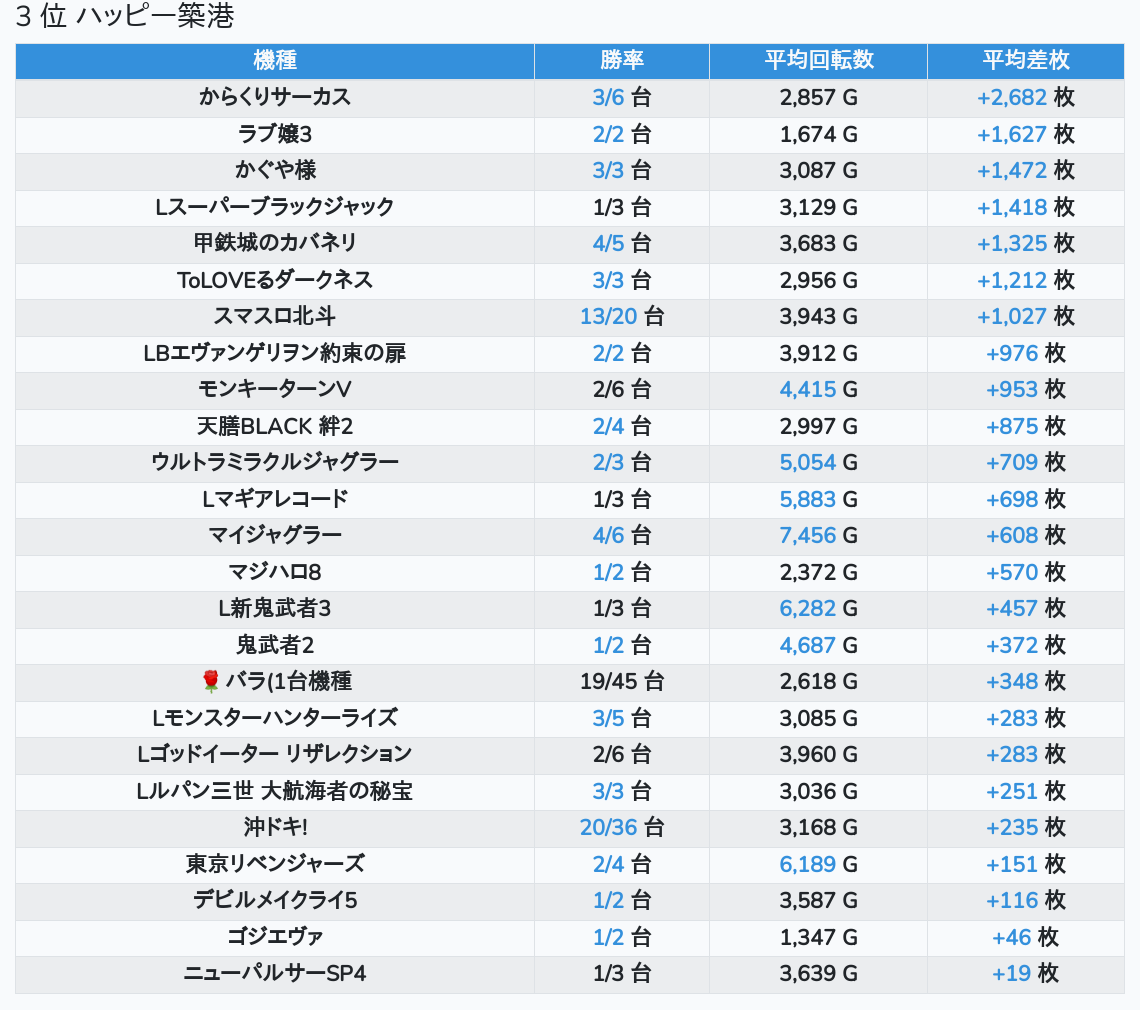The width and height of the screenshot is (1140, 1010).
Task: Select the 5,883 G value for Lマギアレコード
Action: [x=807, y=499]
